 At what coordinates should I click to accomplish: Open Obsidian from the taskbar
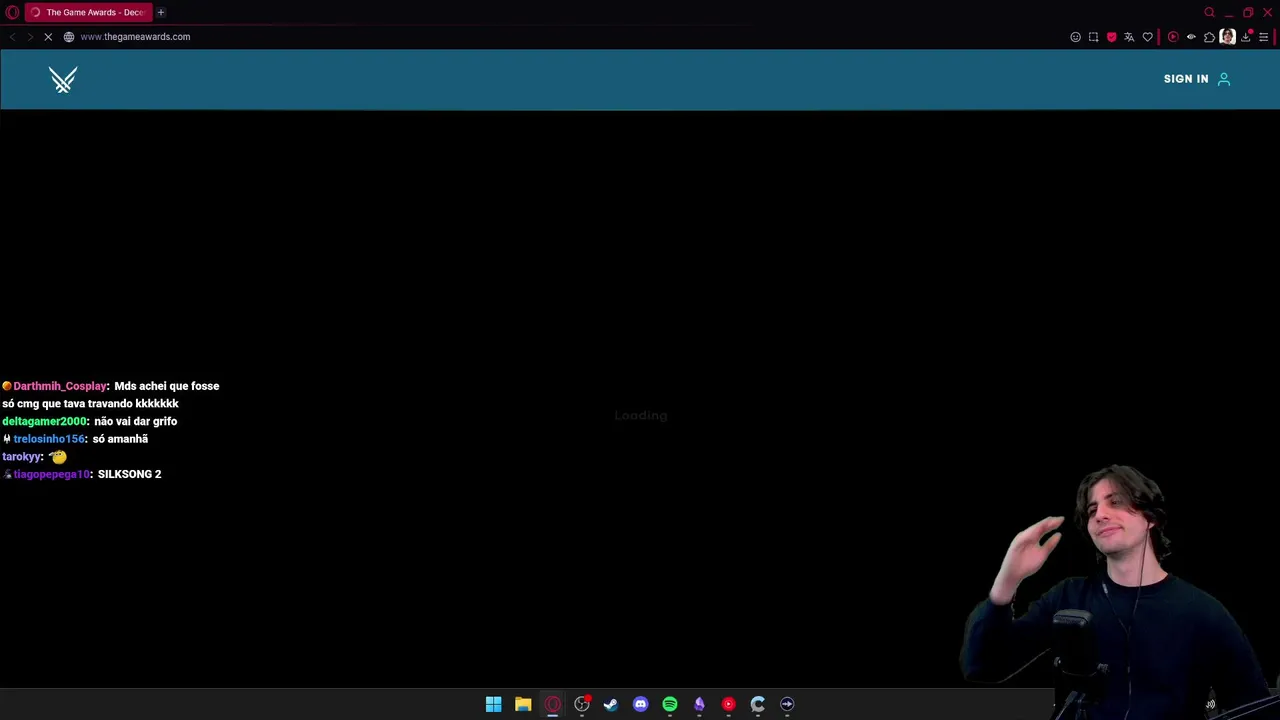pyautogui.click(x=699, y=704)
